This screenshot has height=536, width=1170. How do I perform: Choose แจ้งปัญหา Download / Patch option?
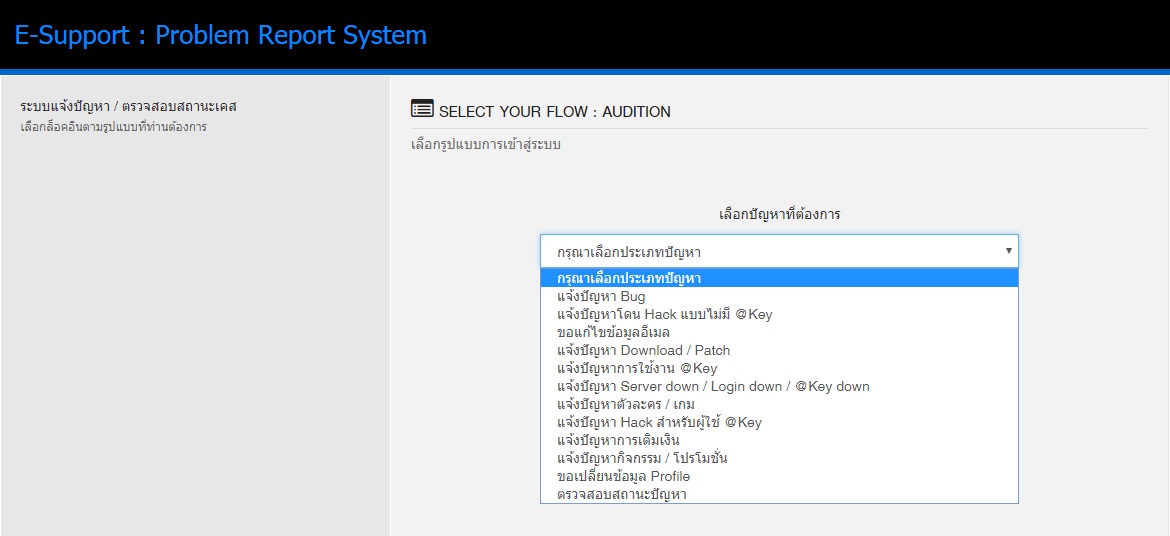[x=779, y=350]
